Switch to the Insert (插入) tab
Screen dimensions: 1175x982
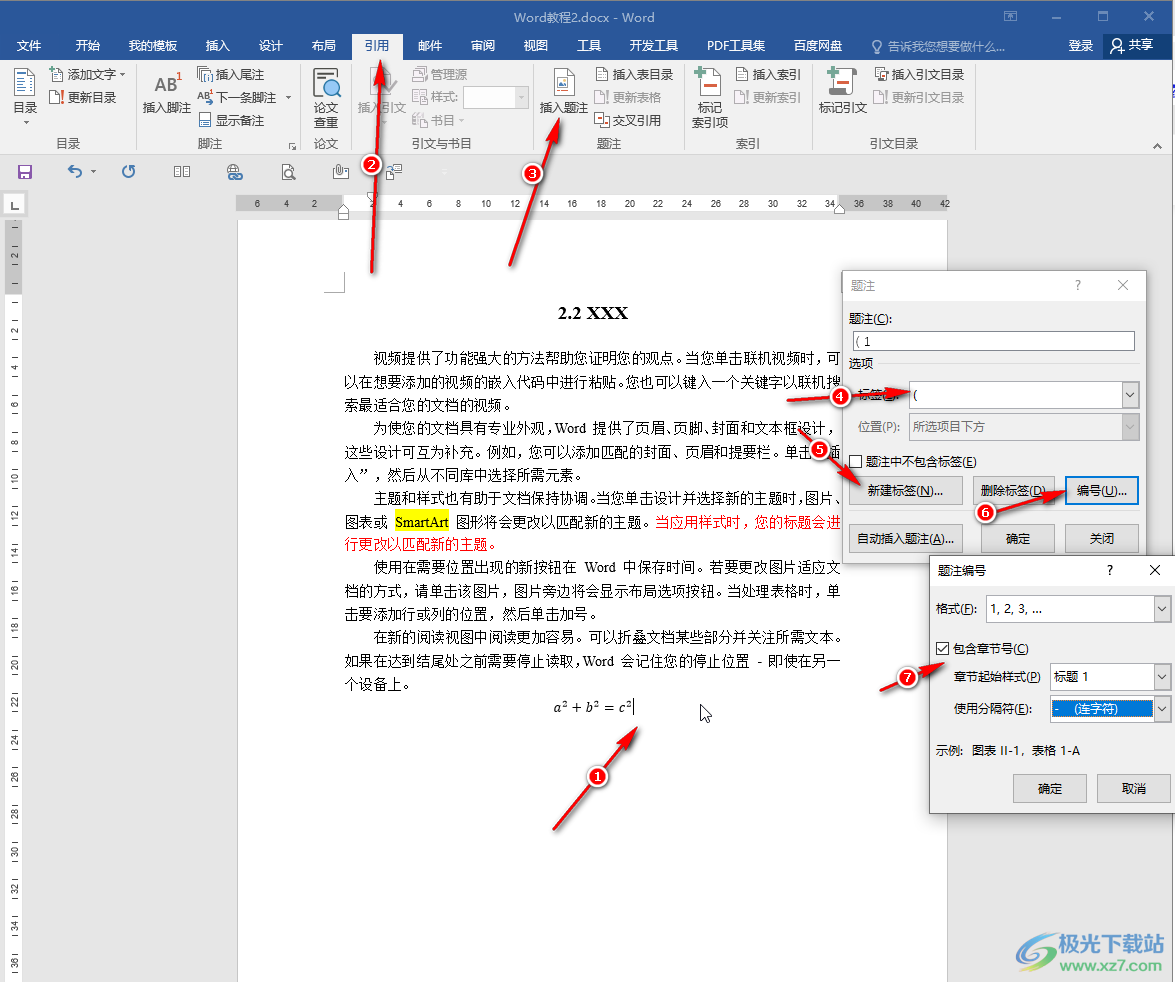[217, 46]
